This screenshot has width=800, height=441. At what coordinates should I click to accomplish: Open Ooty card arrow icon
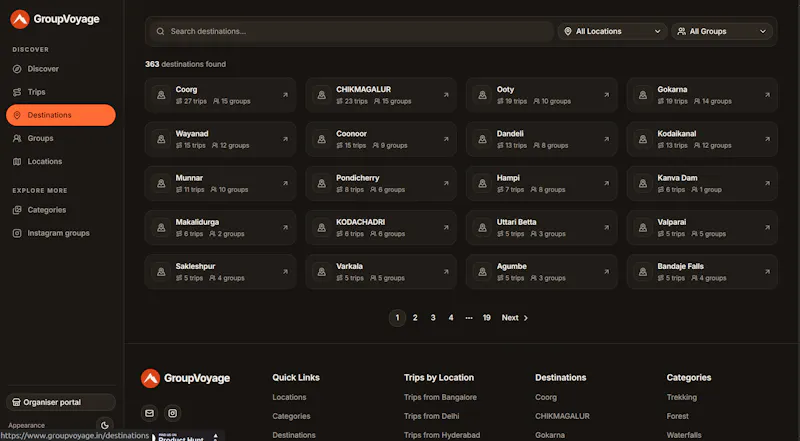click(x=607, y=95)
